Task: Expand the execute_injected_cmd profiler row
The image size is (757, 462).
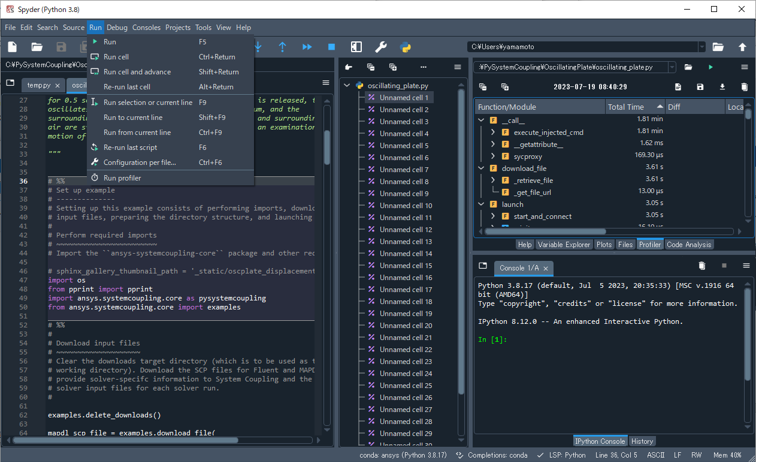Action: coord(493,132)
